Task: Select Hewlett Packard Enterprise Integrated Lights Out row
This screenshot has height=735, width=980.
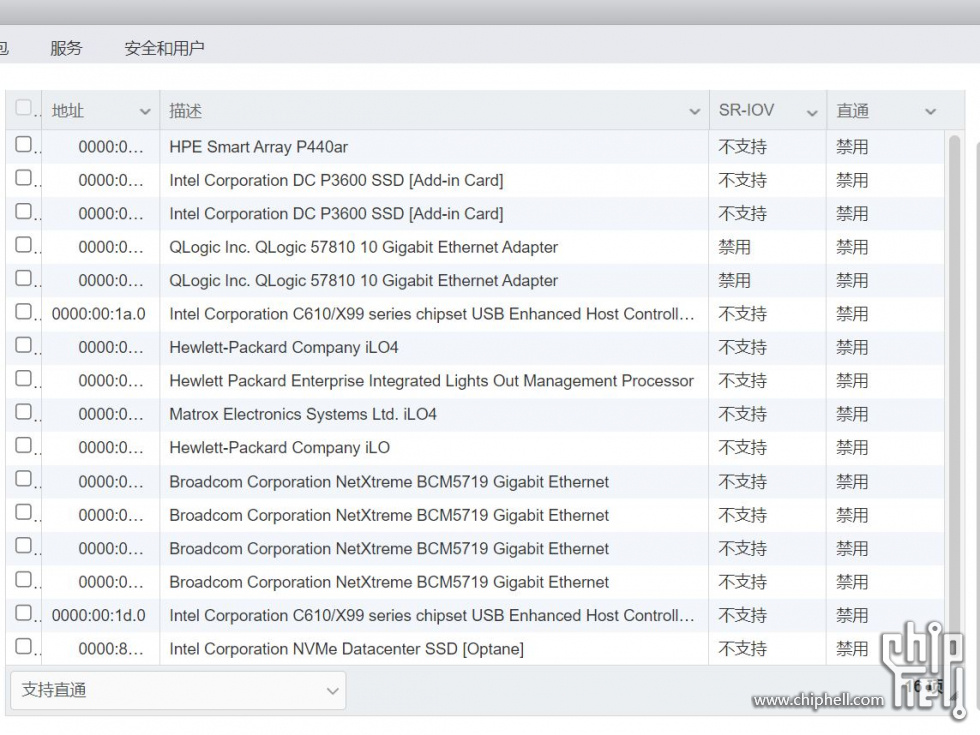Action: click(x=431, y=381)
